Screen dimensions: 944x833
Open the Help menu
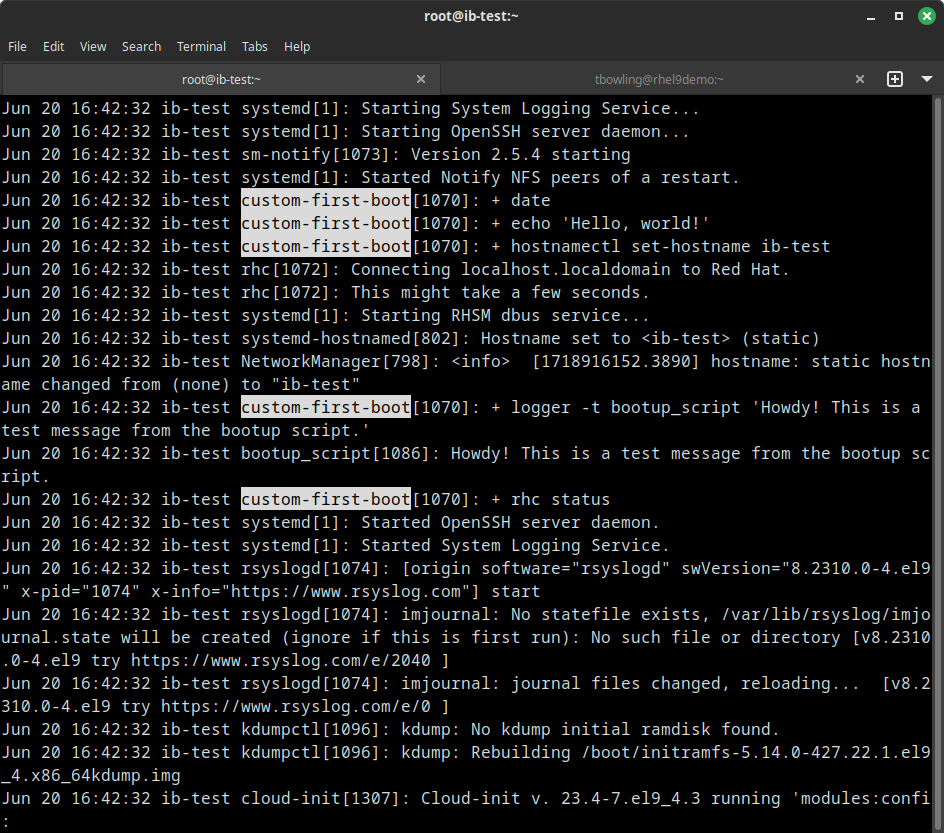point(297,46)
